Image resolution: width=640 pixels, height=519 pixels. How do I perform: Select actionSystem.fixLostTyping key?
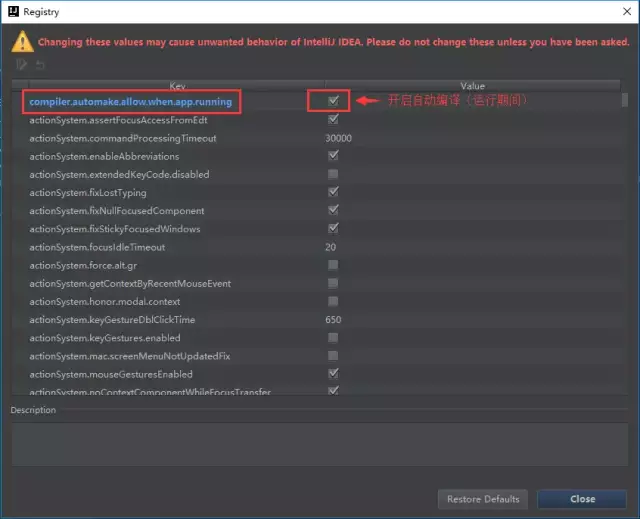pyautogui.click(x=88, y=193)
